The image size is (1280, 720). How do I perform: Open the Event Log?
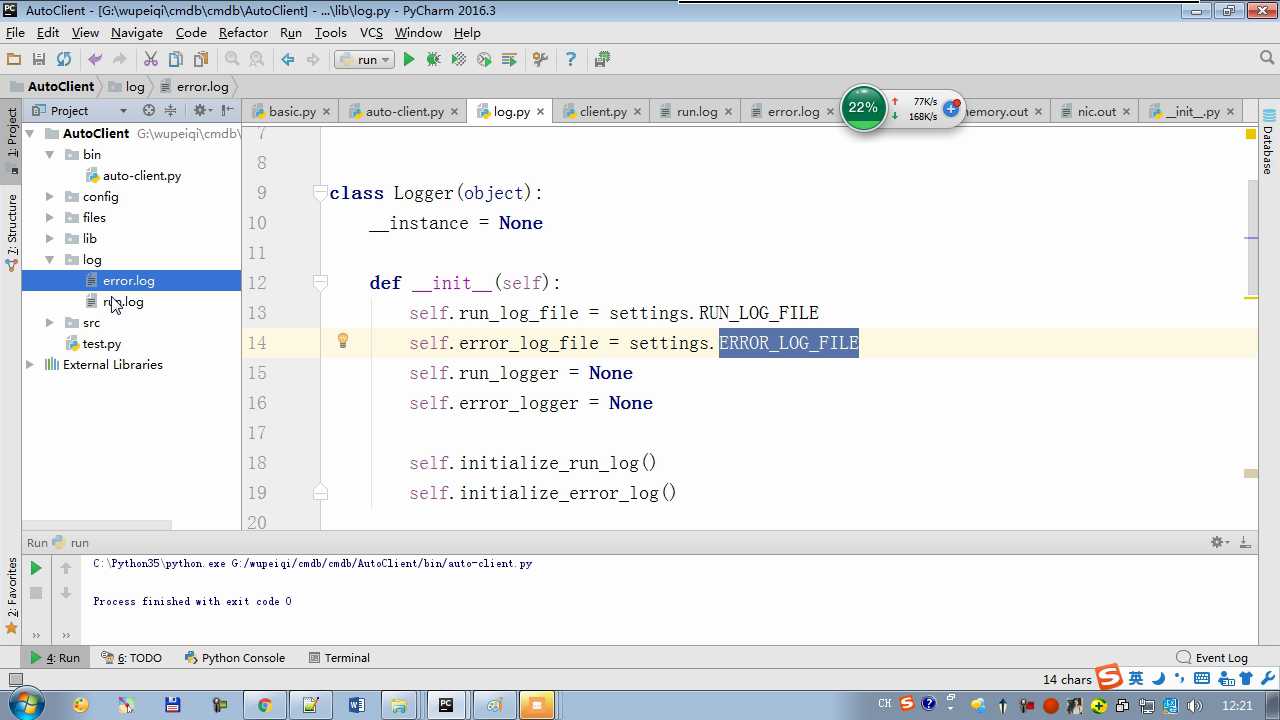pos(1212,658)
